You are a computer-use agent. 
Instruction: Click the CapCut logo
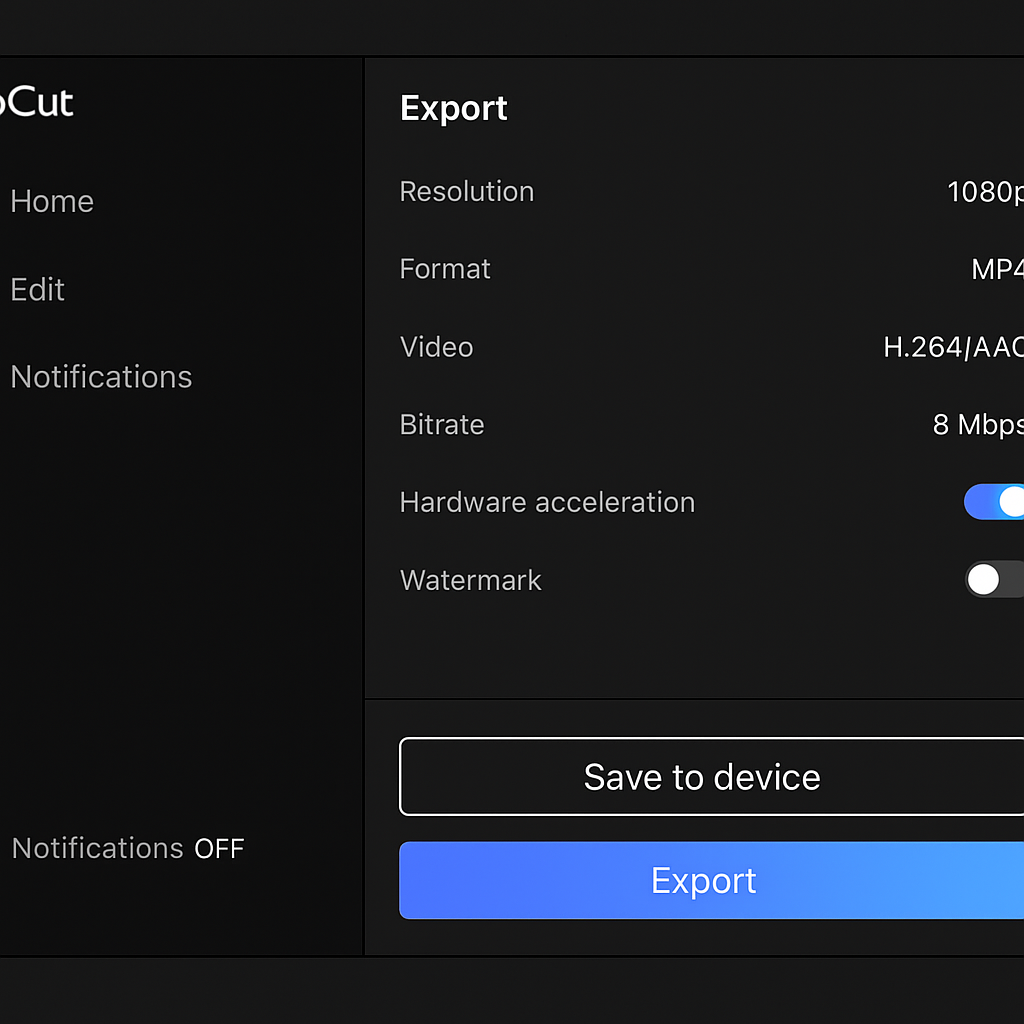[x=38, y=103]
